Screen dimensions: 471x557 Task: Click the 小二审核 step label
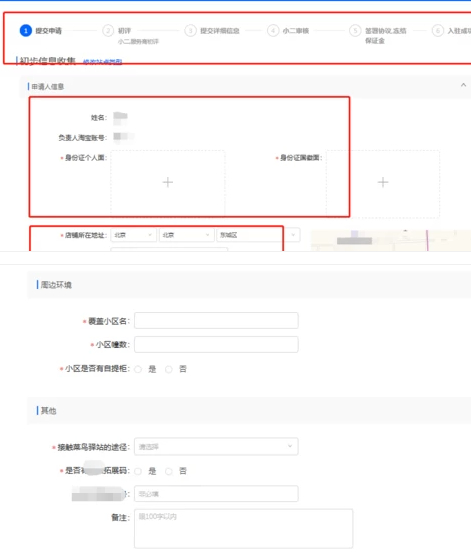(296, 31)
